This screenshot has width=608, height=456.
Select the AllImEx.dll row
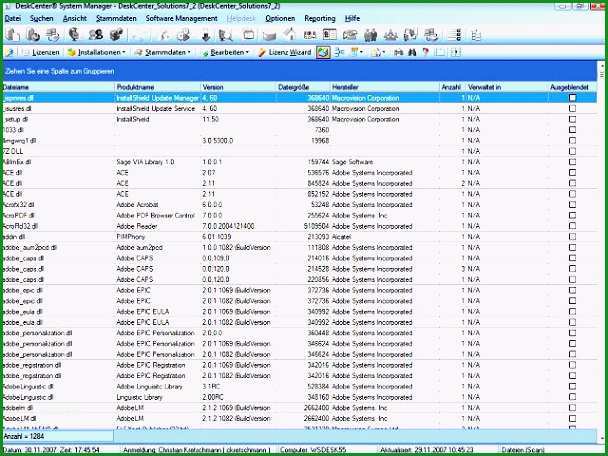pyautogui.click(x=299, y=162)
